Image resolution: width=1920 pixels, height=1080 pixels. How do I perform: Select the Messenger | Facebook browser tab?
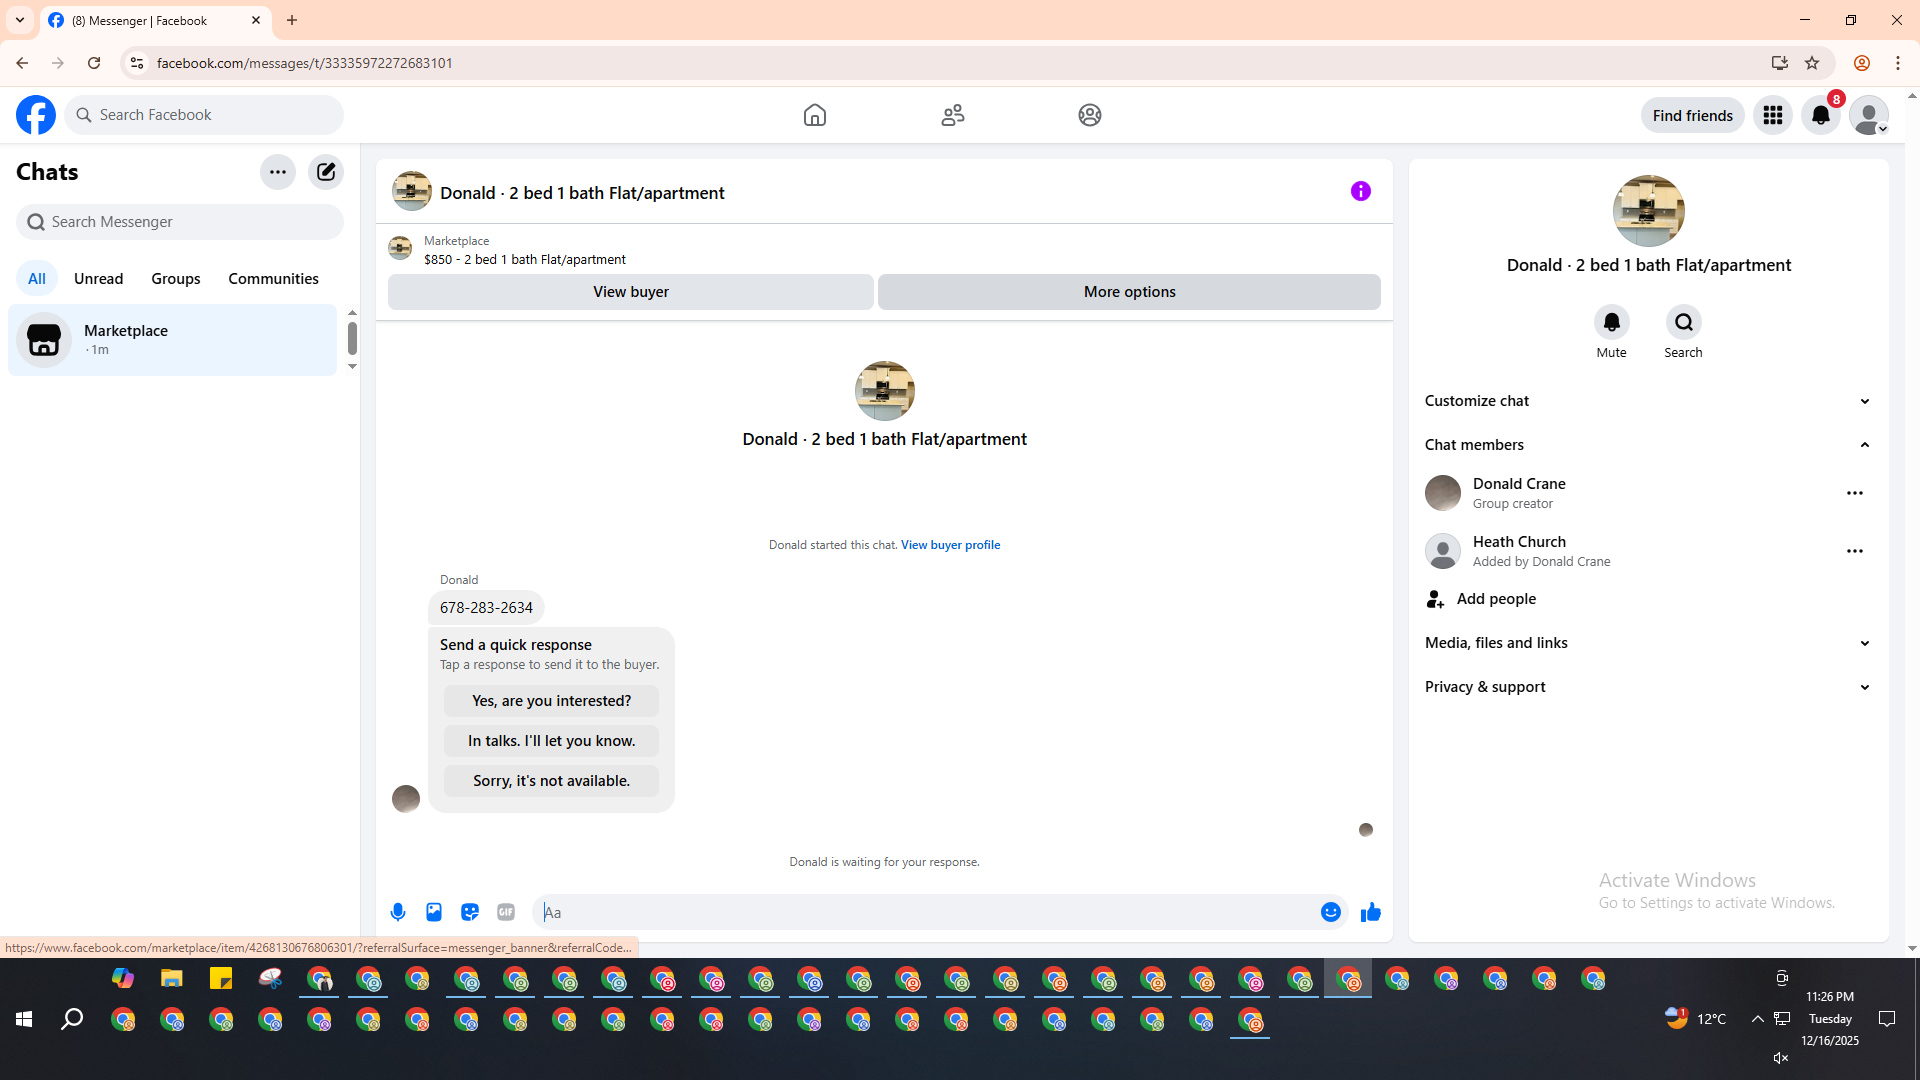click(155, 20)
